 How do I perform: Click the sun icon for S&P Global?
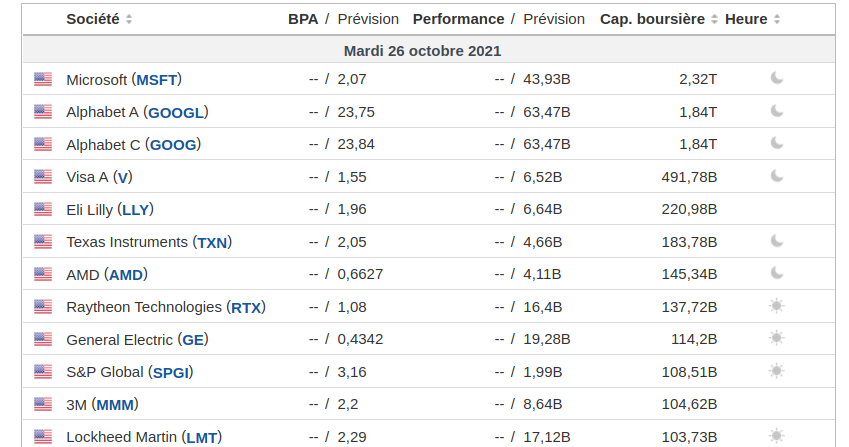(776, 371)
